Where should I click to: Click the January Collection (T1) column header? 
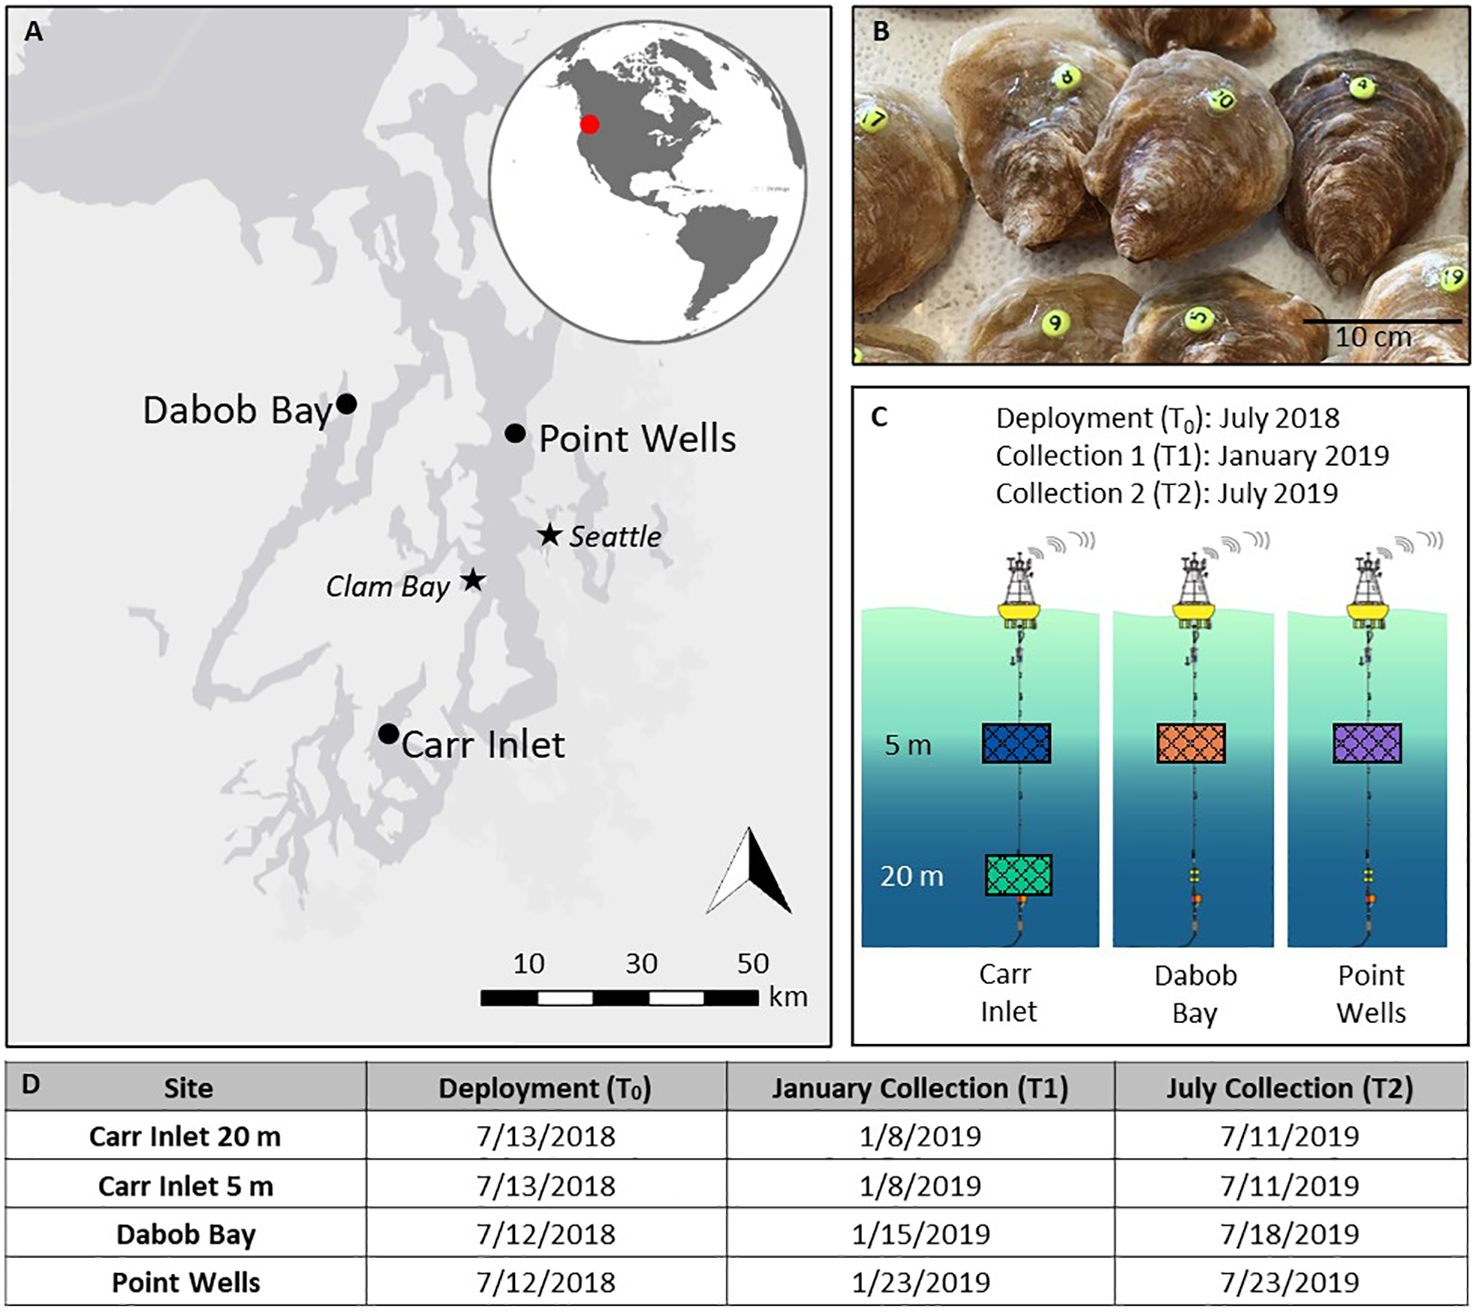tap(919, 1088)
